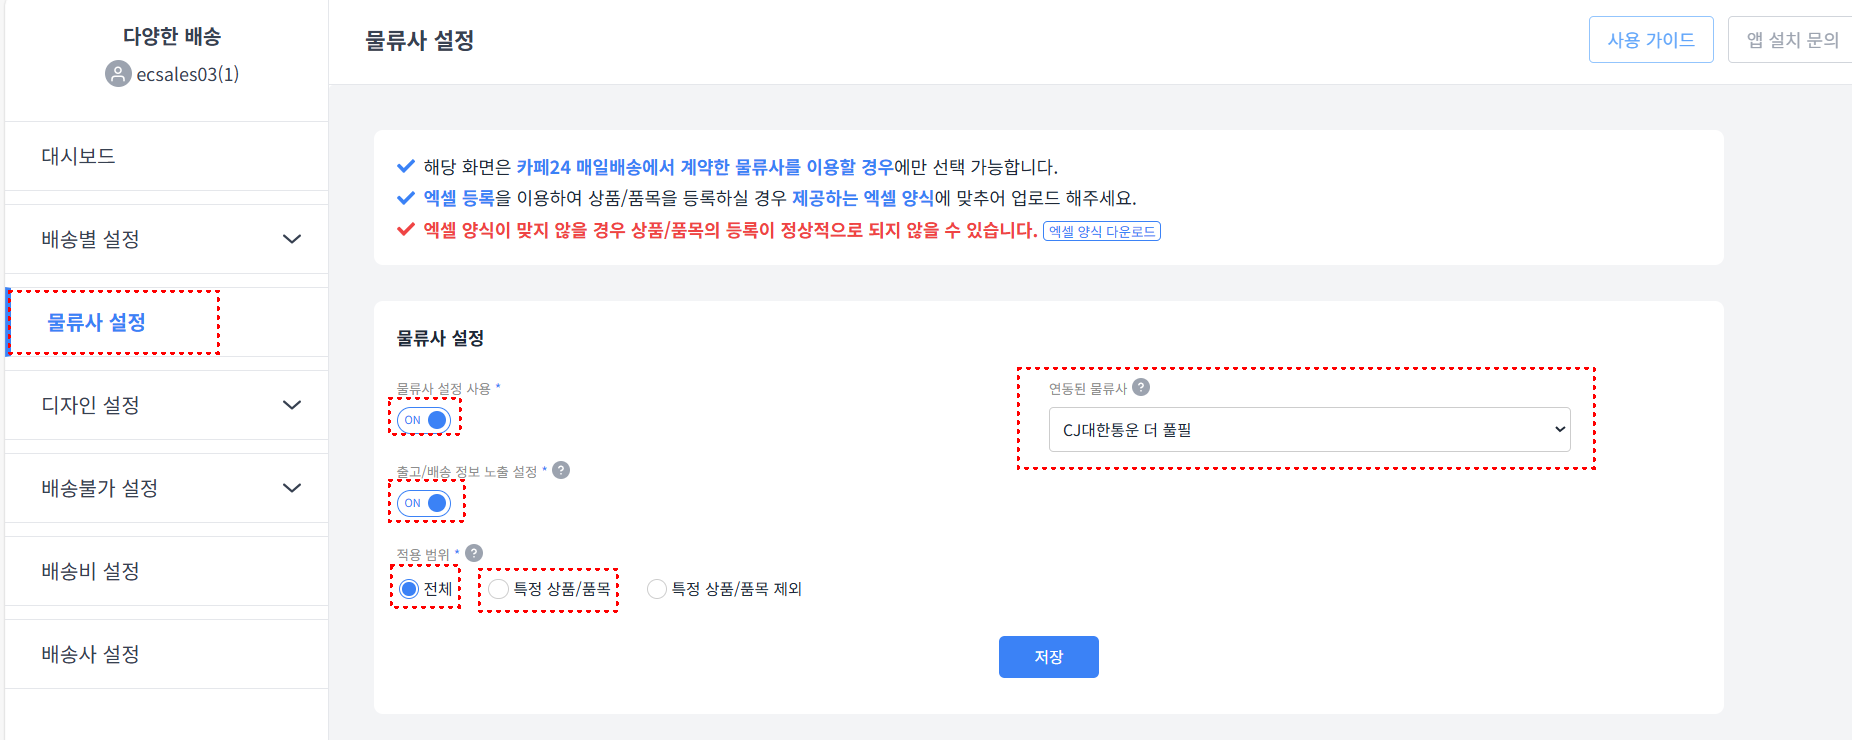Toggle the 물류사 설정 사용 switch
1852x740 pixels.
(424, 420)
